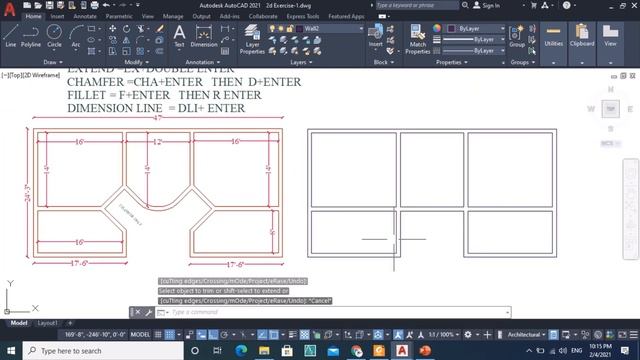Open the Express Tools ribbon tab
This screenshot has height=360, width=640.
[x=303, y=16]
